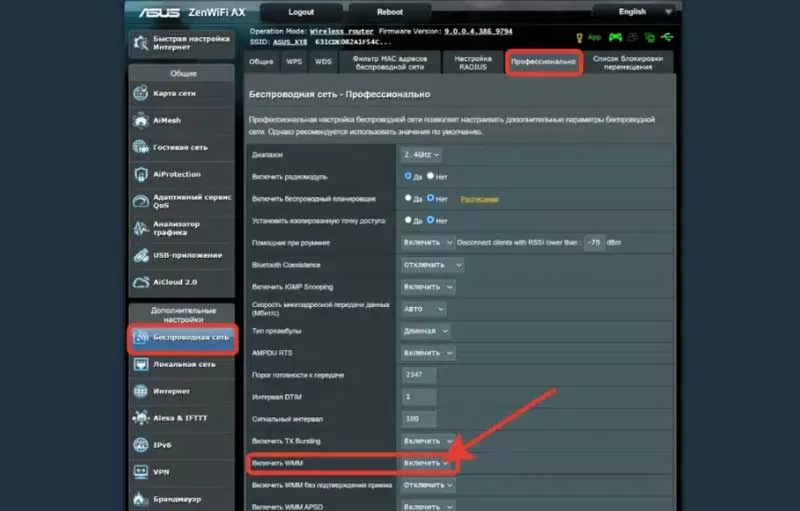
Task: Open the AiProtection shield icon
Action: pos(141,174)
